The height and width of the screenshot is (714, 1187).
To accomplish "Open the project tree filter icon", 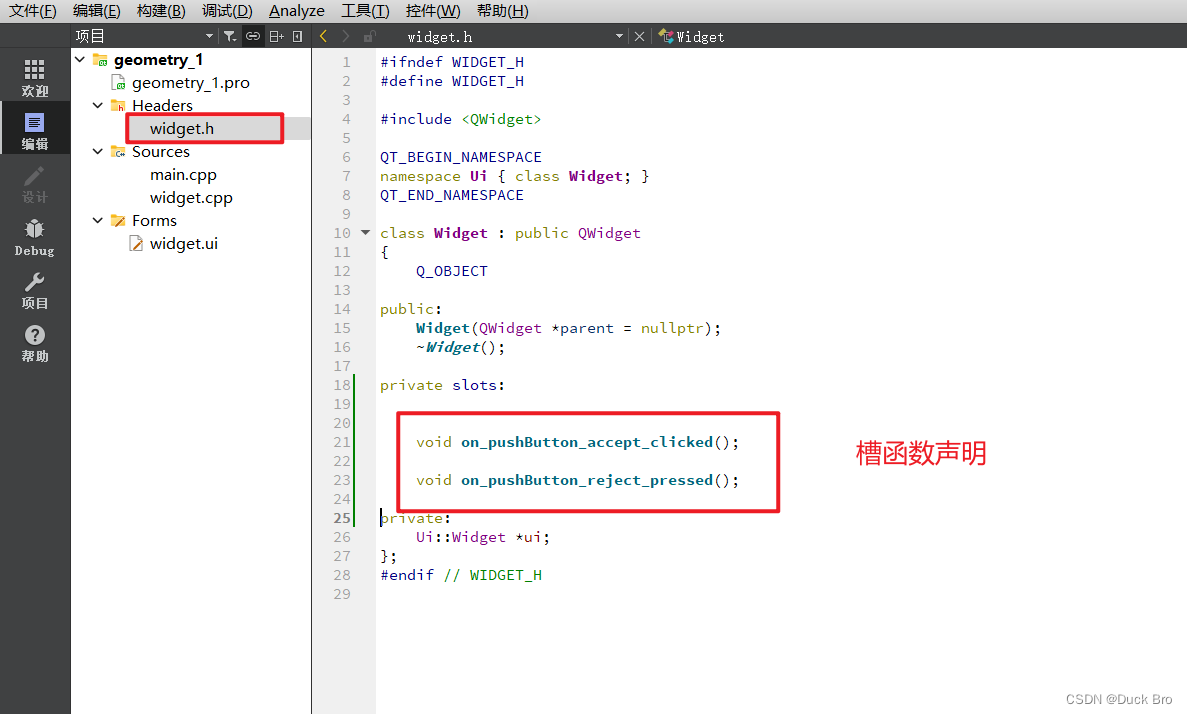I will click(x=230, y=36).
